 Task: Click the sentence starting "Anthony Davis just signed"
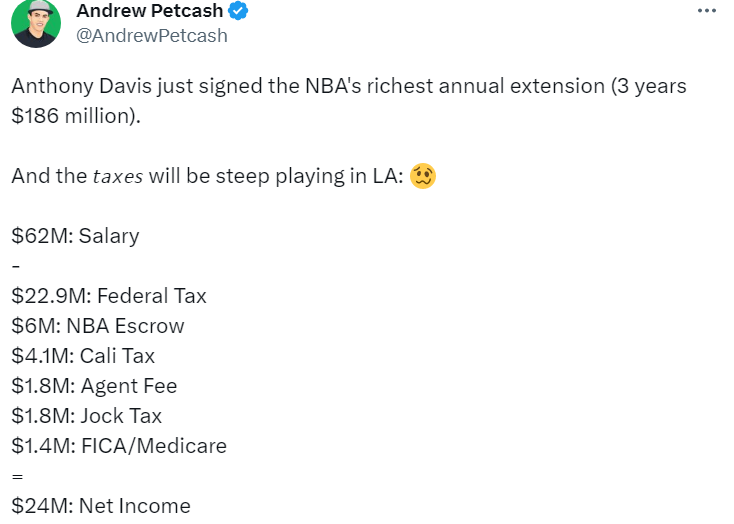(x=300, y=86)
